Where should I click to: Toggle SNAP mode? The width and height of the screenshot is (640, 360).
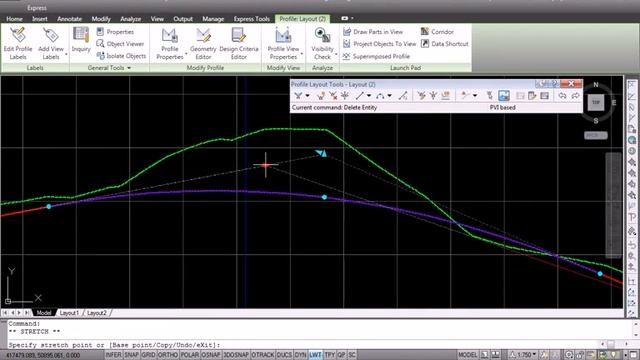pyautogui.click(x=131, y=355)
